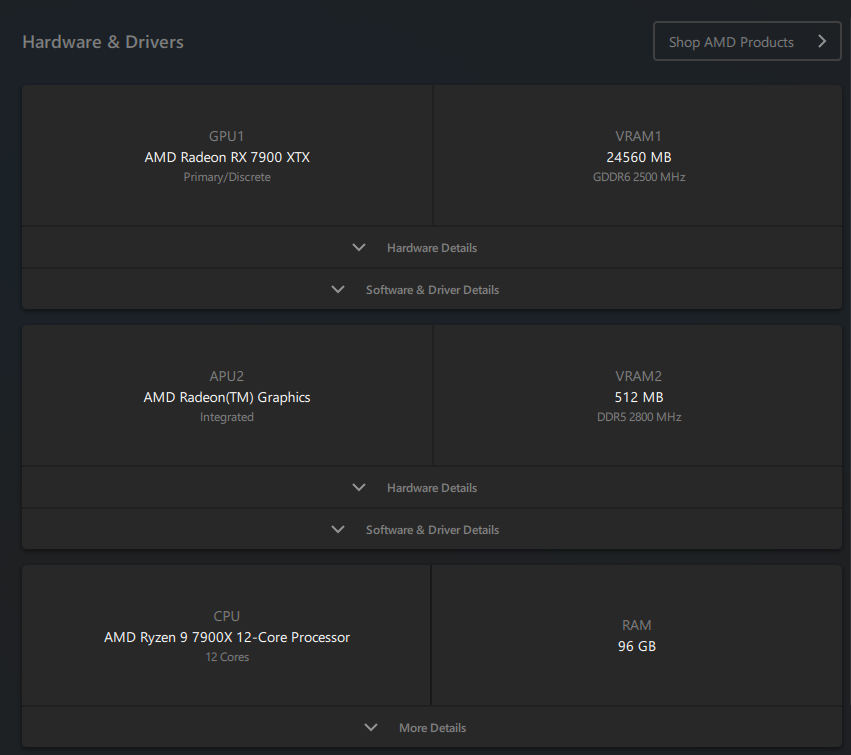The height and width of the screenshot is (755, 851).
Task: Expand Software & Driver Details for GPU1
Action: (x=432, y=290)
